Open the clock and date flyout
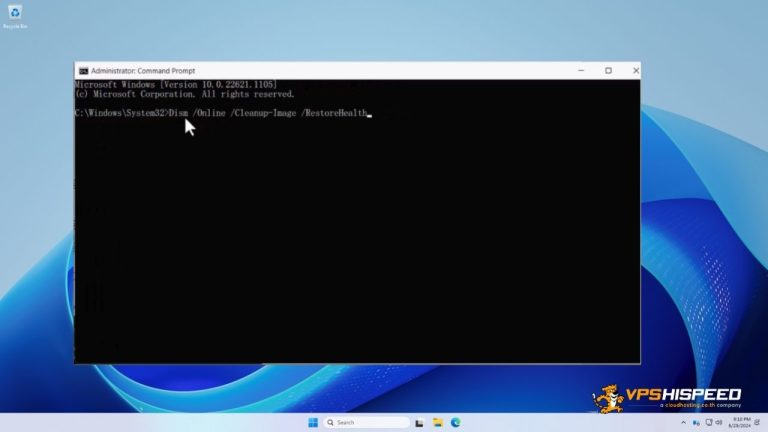The image size is (768, 432). pyautogui.click(x=739, y=423)
